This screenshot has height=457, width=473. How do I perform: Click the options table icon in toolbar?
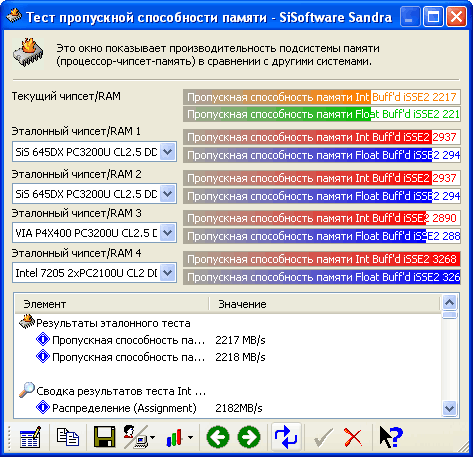point(30,437)
